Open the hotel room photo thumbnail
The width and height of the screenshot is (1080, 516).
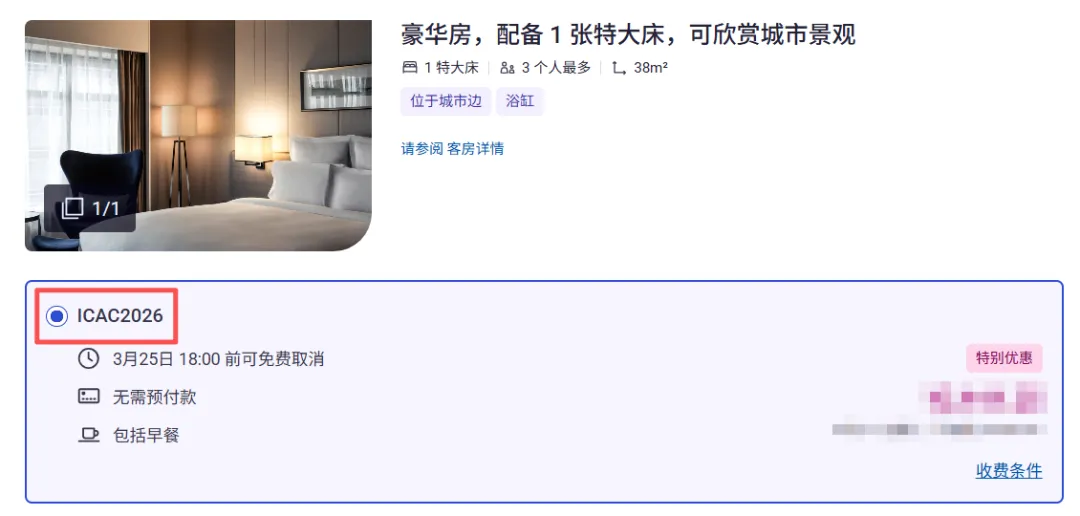pos(198,136)
